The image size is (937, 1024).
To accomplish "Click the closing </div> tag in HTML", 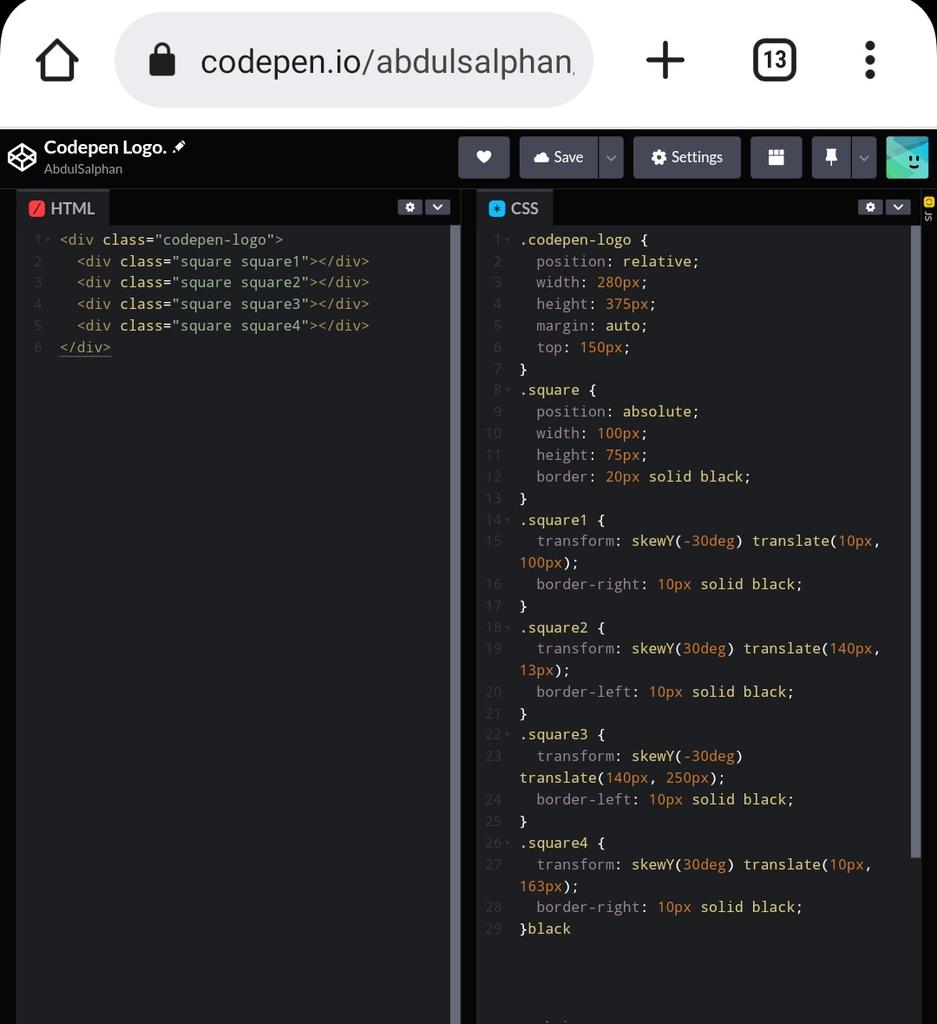I will click(85, 347).
